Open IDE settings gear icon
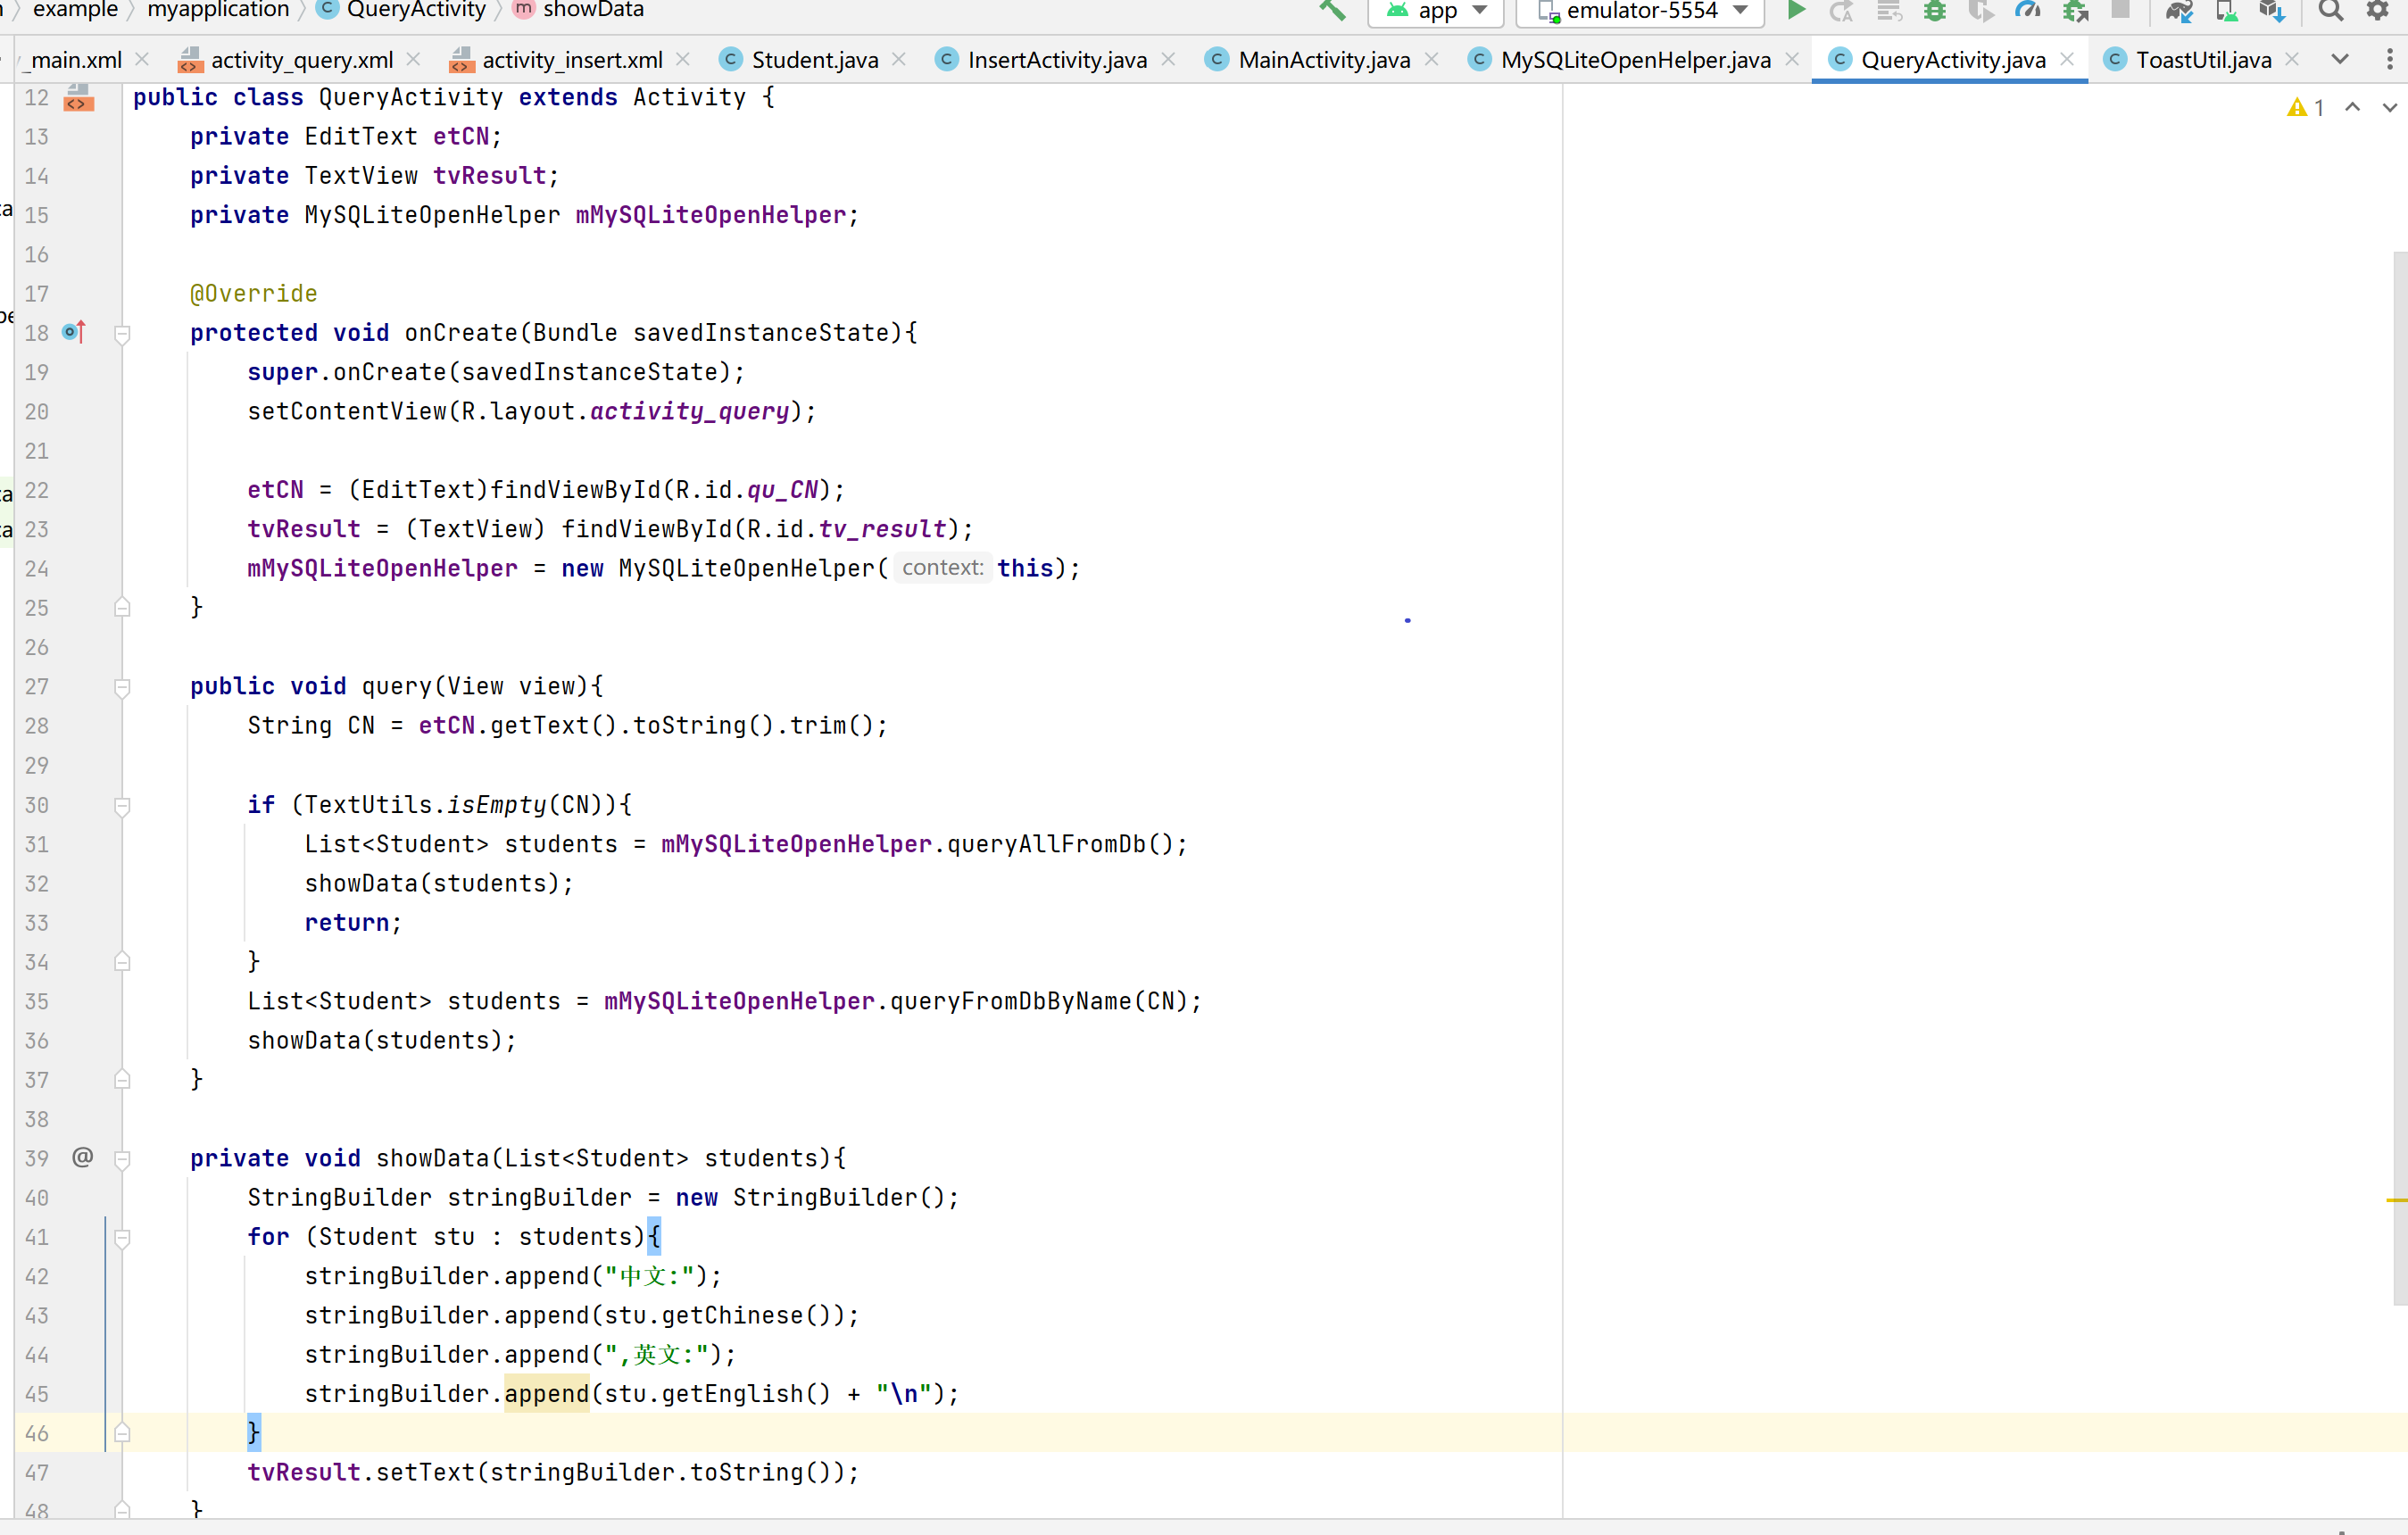 click(2377, 10)
